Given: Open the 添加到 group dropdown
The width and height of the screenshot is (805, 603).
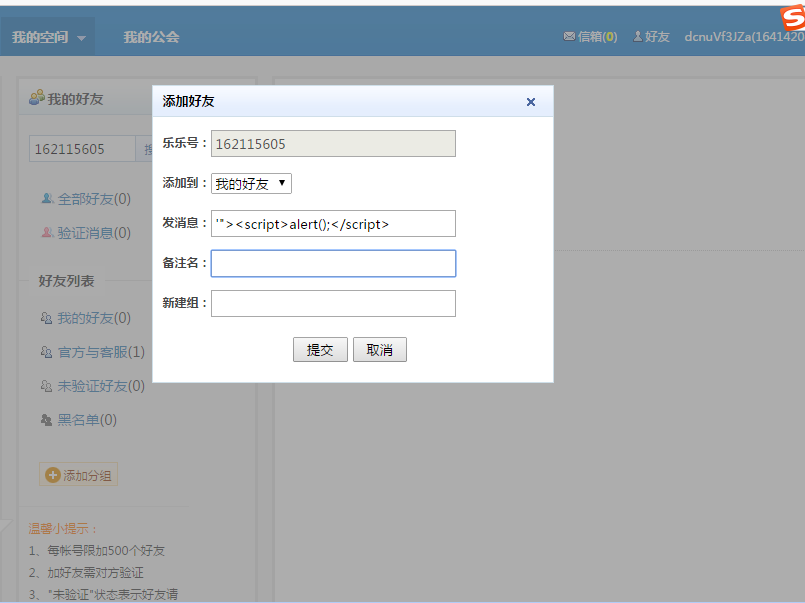Looking at the screenshot, I should click(251, 183).
